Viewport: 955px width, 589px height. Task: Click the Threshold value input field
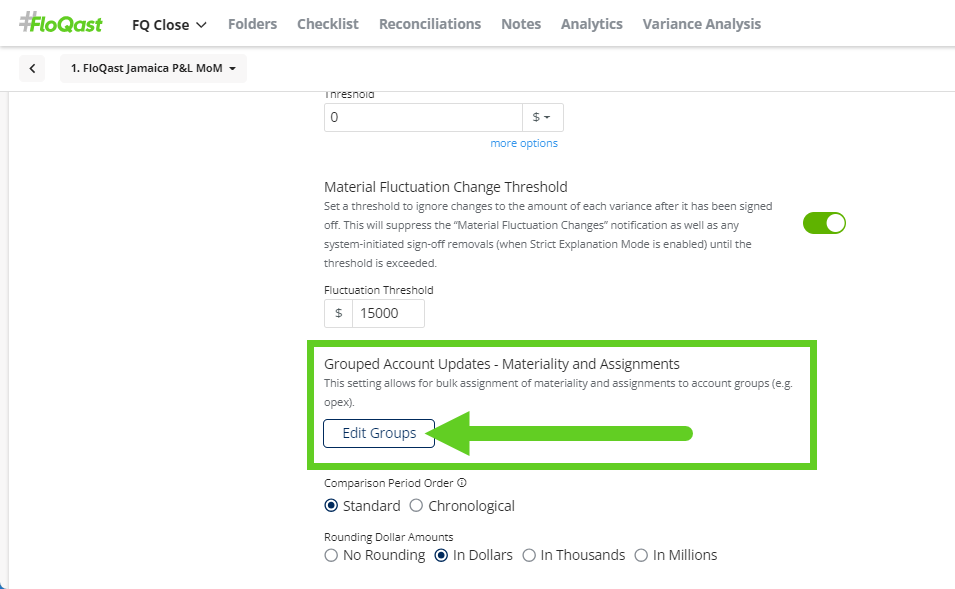(x=422, y=117)
